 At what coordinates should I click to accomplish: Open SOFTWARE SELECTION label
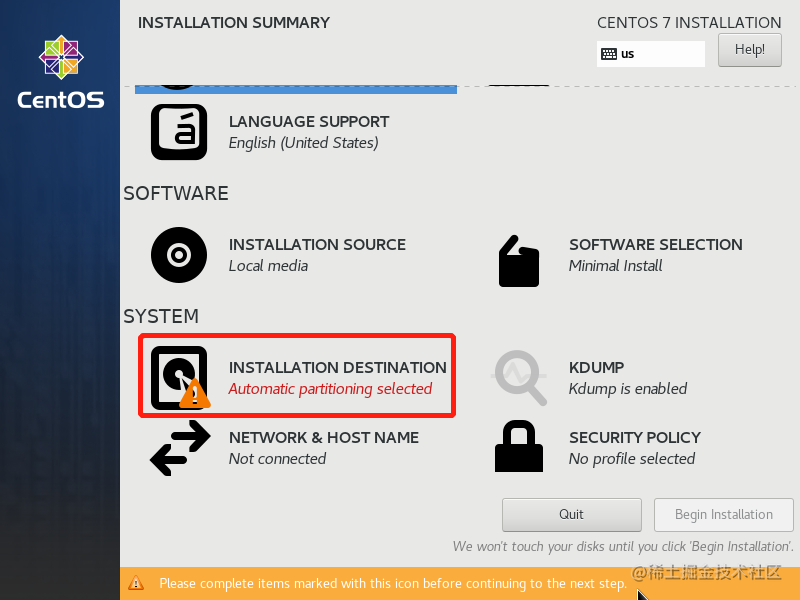(656, 245)
